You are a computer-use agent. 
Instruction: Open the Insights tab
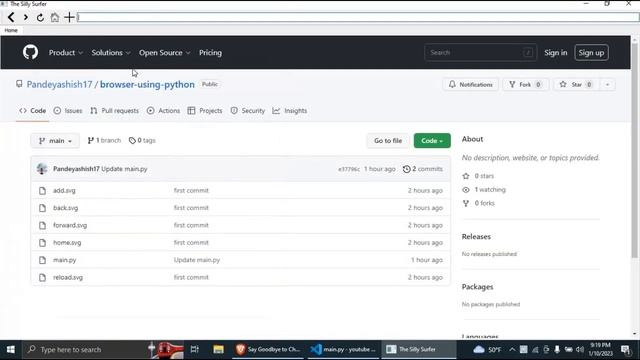[290, 111]
